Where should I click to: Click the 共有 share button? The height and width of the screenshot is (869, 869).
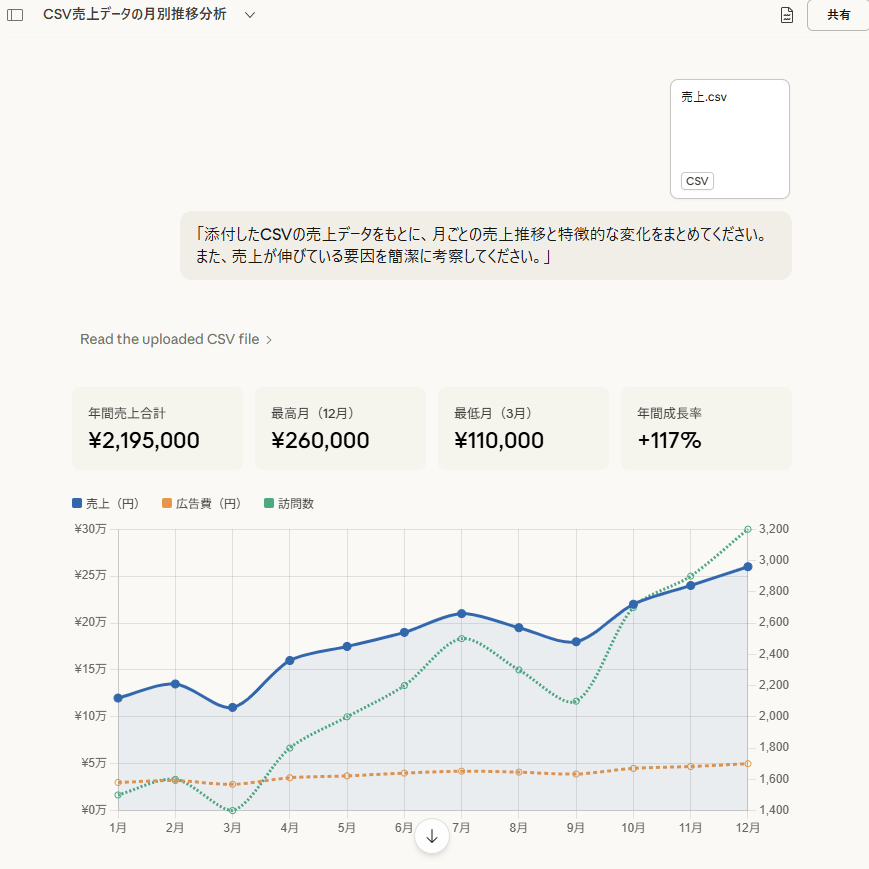point(838,15)
